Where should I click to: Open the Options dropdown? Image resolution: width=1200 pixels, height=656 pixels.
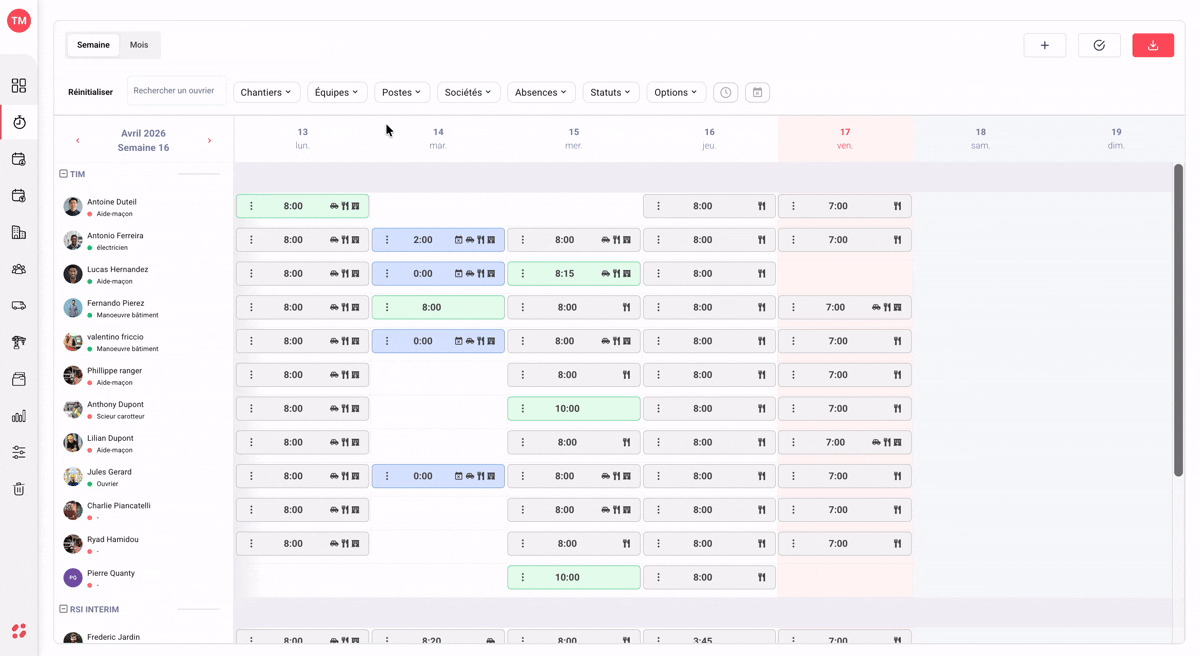click(676, 92)
